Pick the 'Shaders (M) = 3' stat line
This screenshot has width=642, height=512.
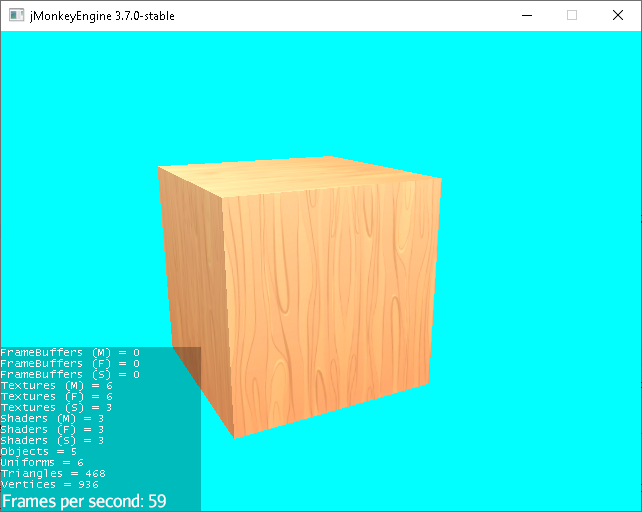coord(52,419)
